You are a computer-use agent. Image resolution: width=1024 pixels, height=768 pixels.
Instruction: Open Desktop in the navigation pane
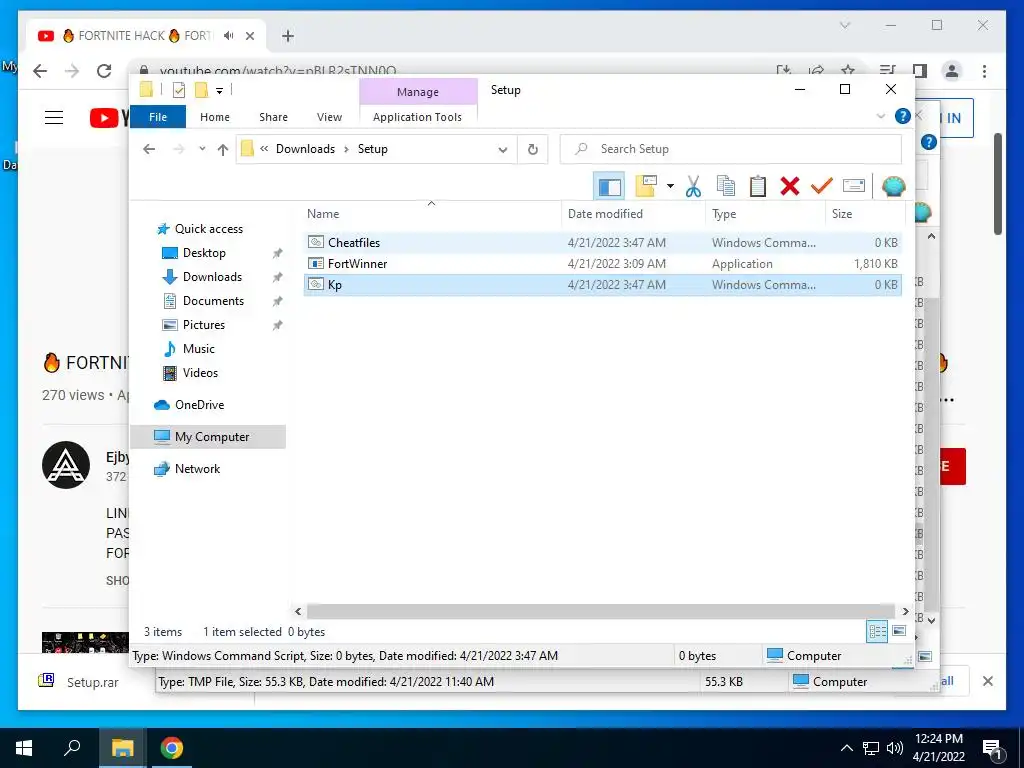pyautogui.click(x=194, y=253)
